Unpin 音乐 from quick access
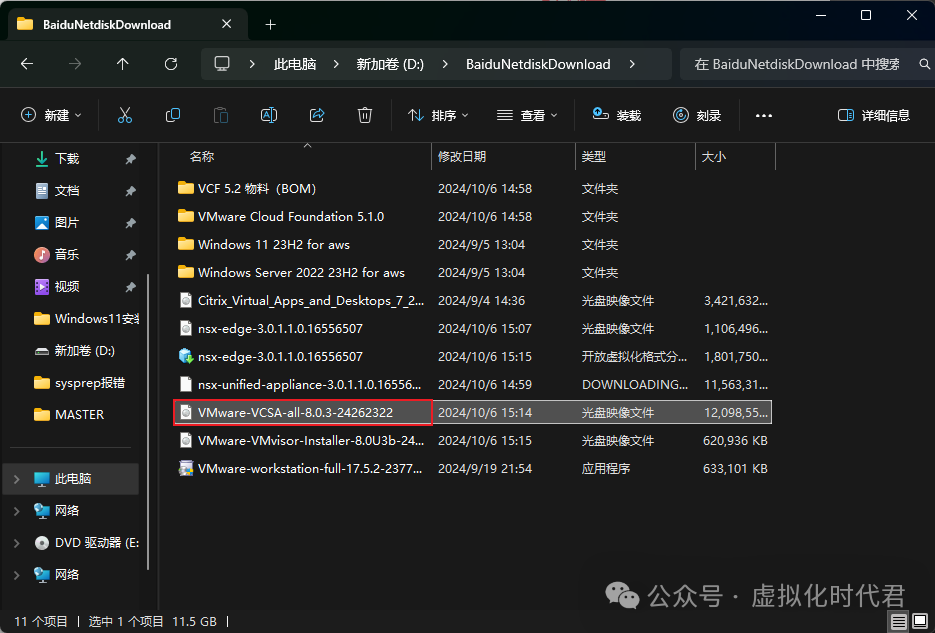Viewport: 935px width, 633px height. point(131,255)
